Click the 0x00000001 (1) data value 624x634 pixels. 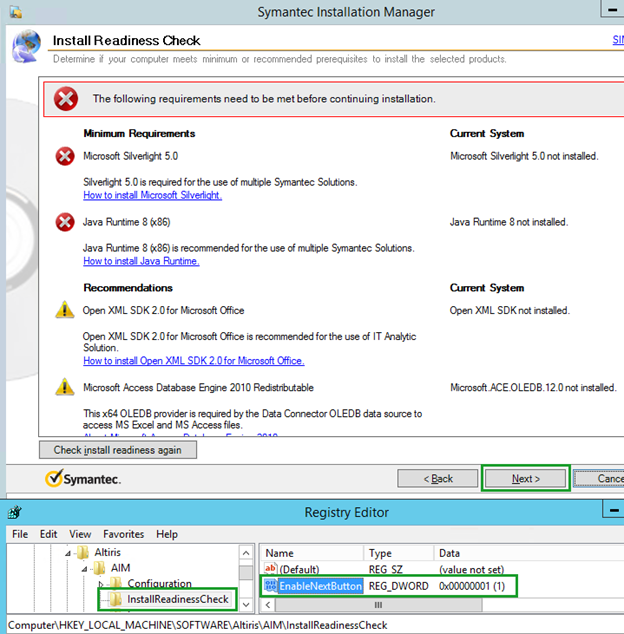[x=472, y=586]
